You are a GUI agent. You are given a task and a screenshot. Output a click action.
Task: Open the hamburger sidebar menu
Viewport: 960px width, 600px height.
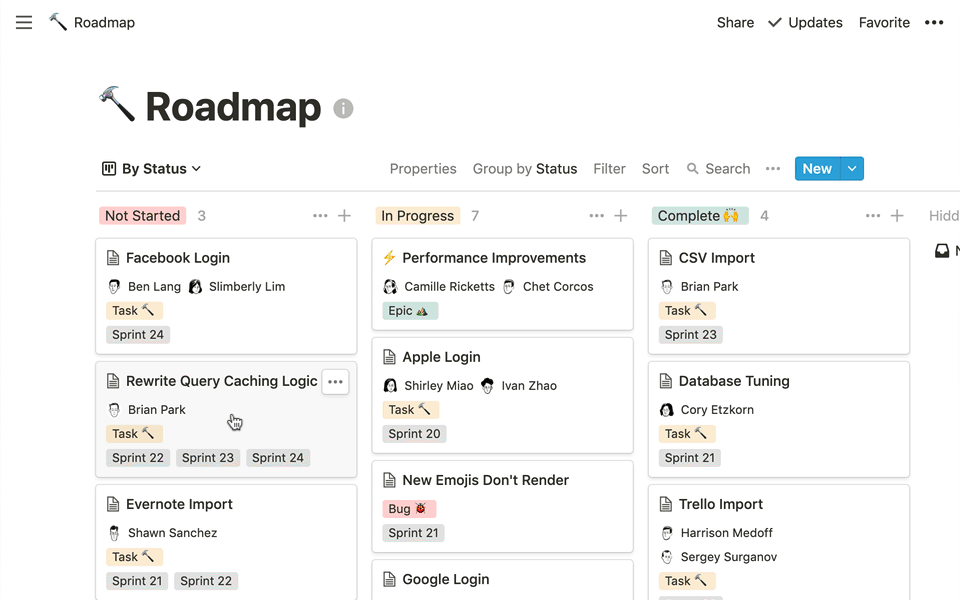point(24,23)
